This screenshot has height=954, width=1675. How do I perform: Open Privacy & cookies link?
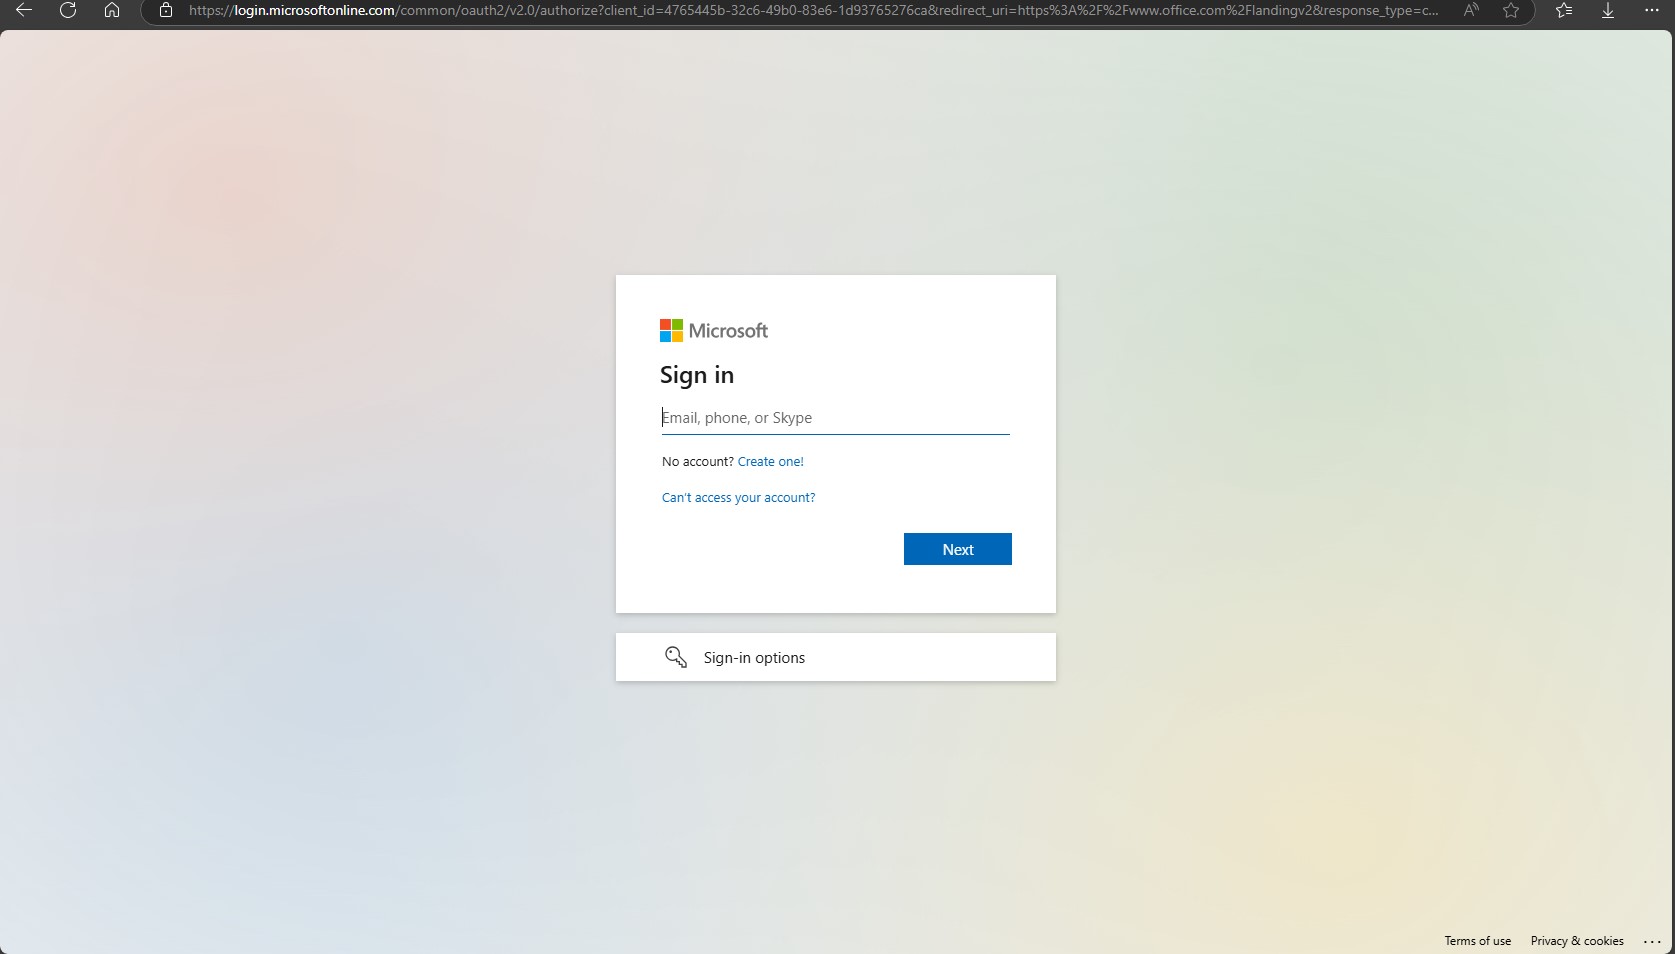(1576, 941)
